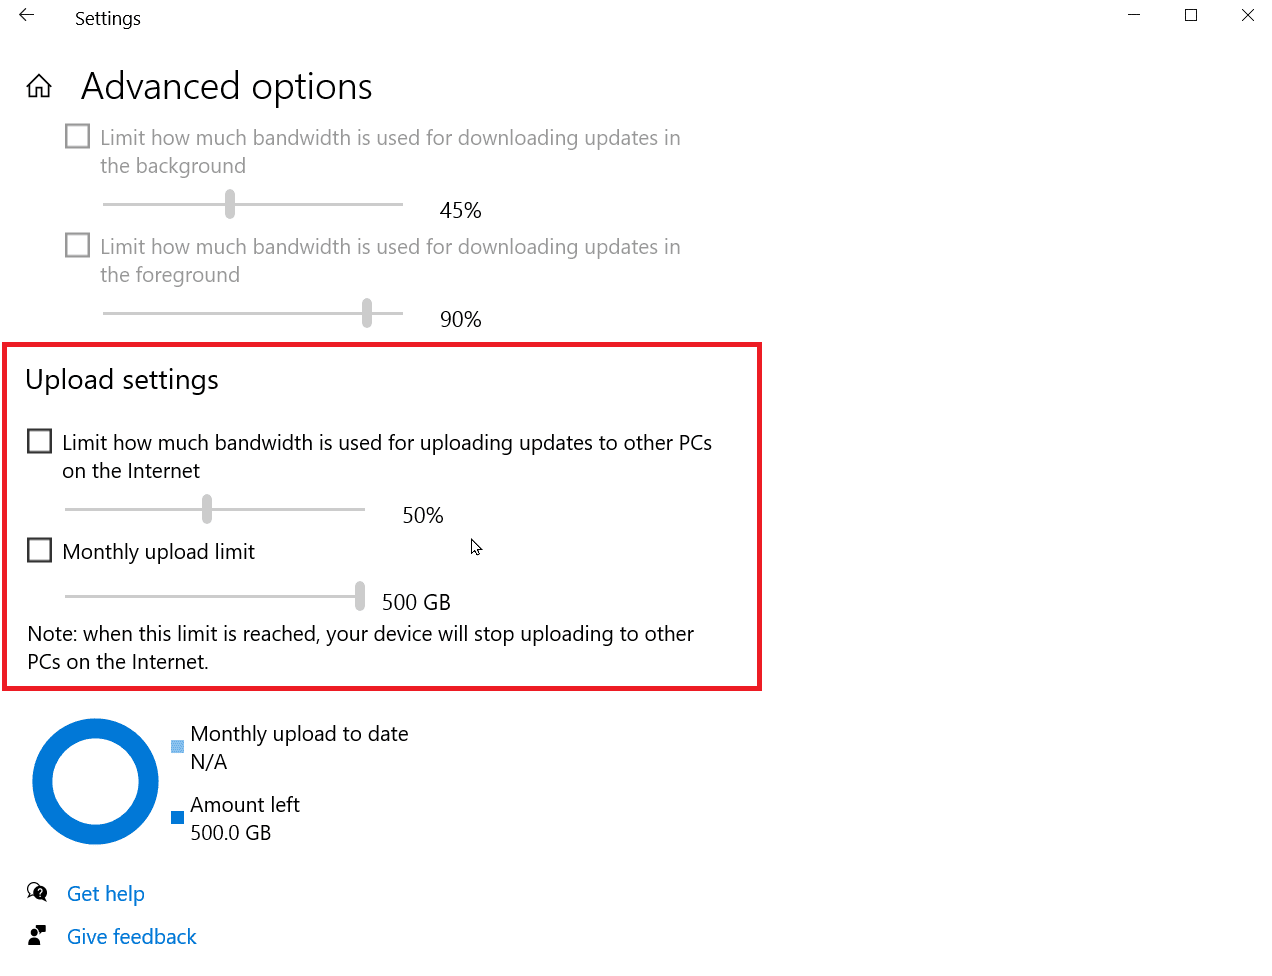The image size is (1272, 976).
Task: Toggle the Monthly upload limit checkbox
Action: point(40,551)
